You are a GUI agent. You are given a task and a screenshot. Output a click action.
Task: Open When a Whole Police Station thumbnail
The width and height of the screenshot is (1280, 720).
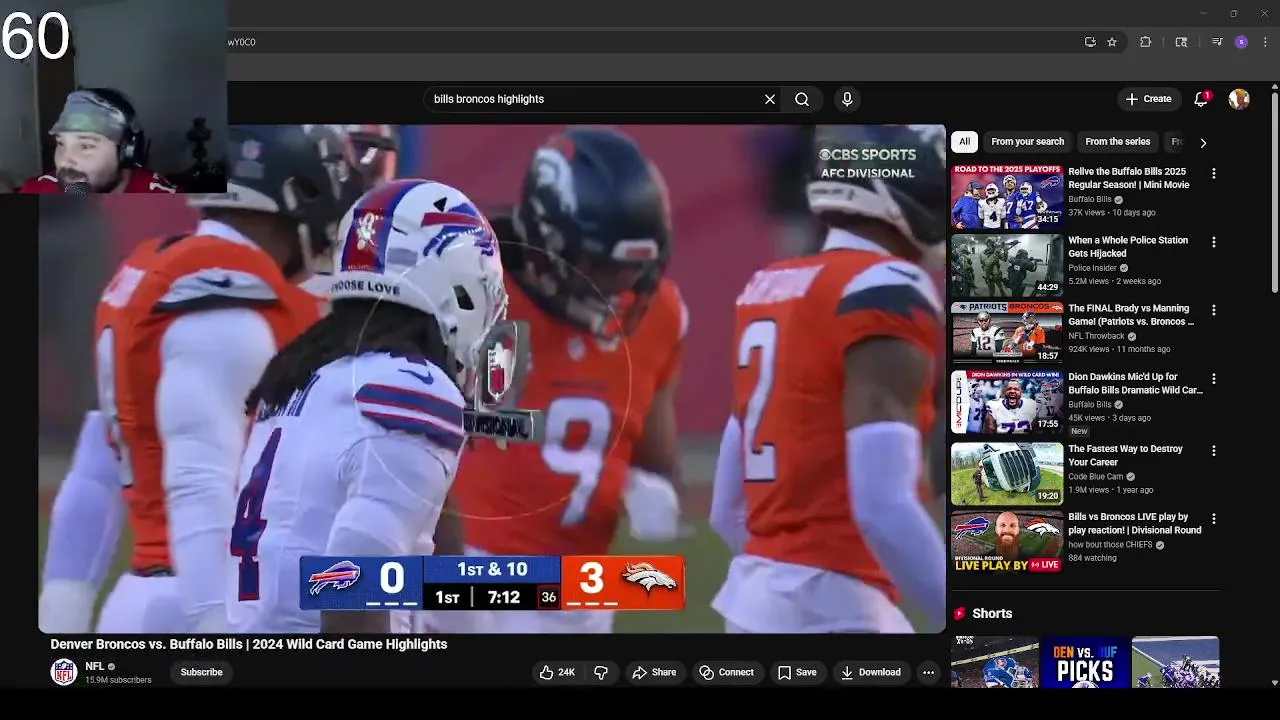1007,266
